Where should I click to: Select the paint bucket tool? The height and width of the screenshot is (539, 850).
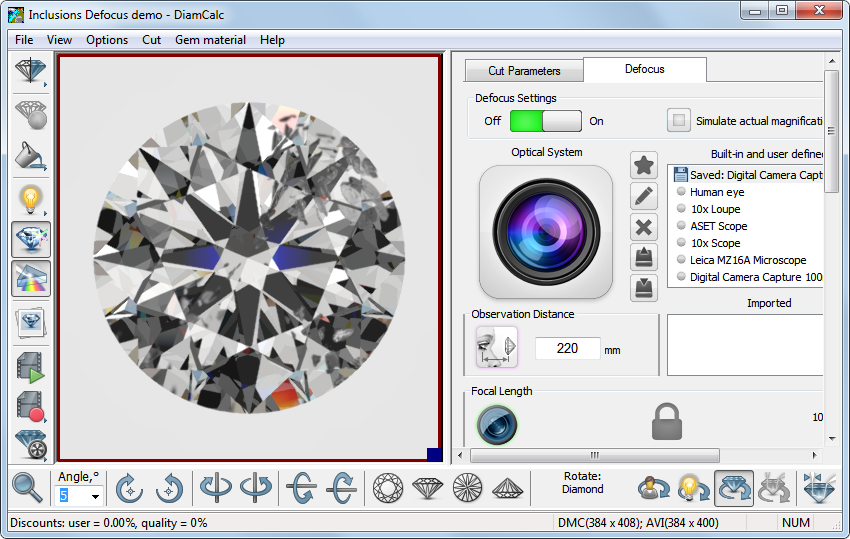pos(31,156)
